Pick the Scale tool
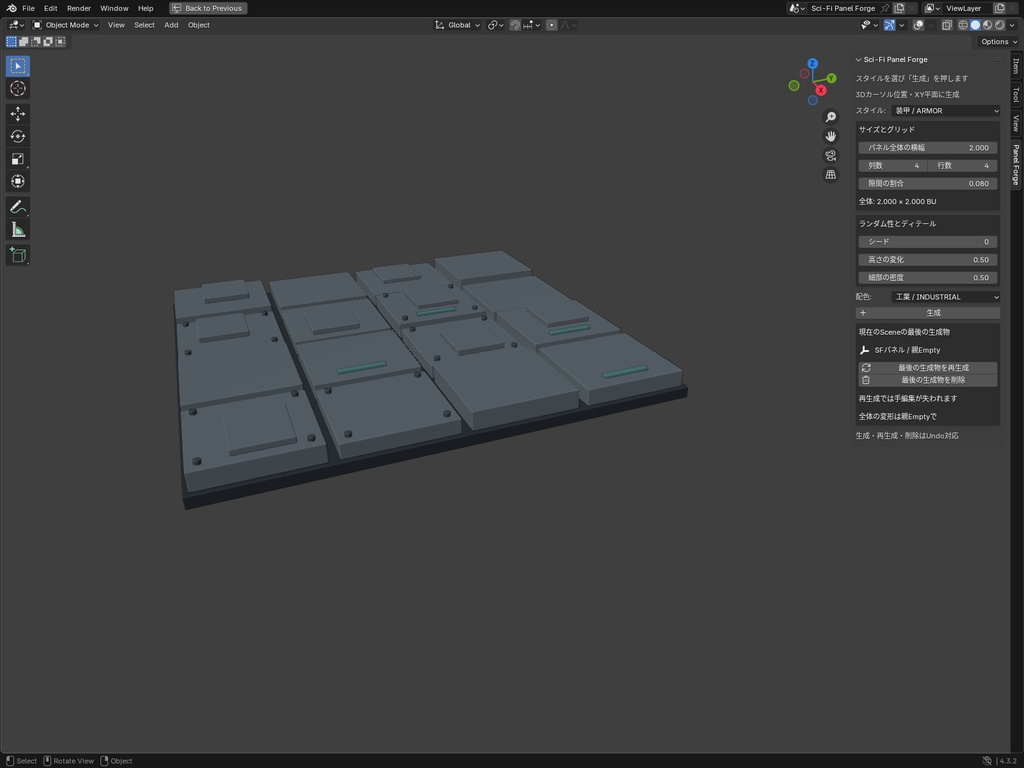Viewport: 1024px width, 768px height. point(18,159)
